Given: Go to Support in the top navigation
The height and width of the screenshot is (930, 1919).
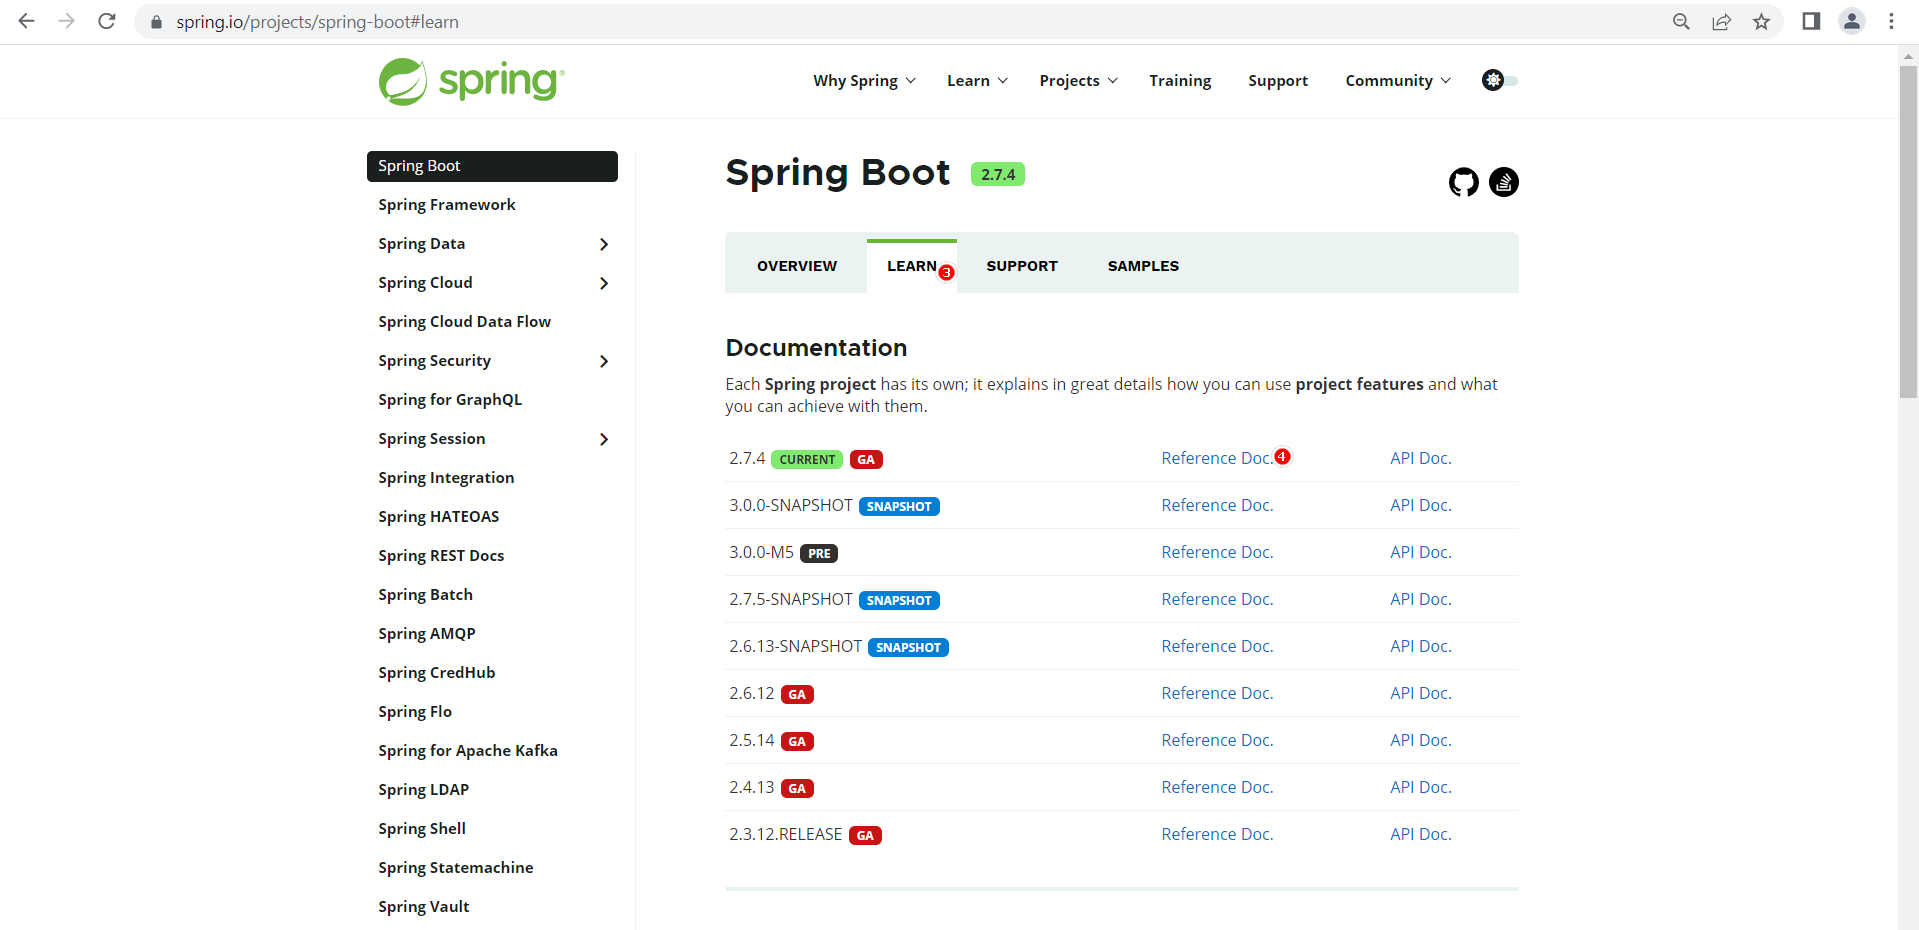Looking at the screenshot, I should (1278, 81).
